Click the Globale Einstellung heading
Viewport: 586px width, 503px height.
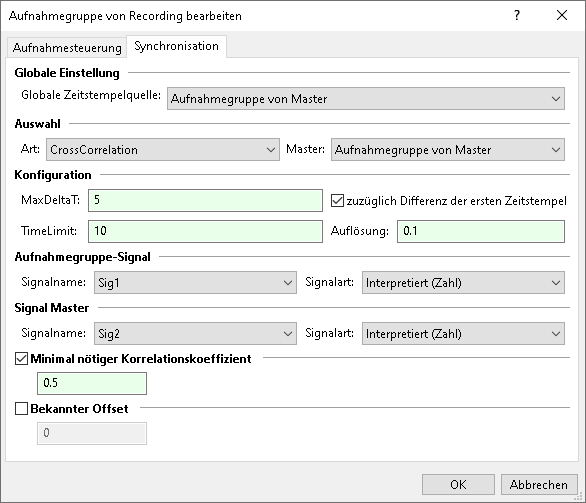tap(67, 73)
